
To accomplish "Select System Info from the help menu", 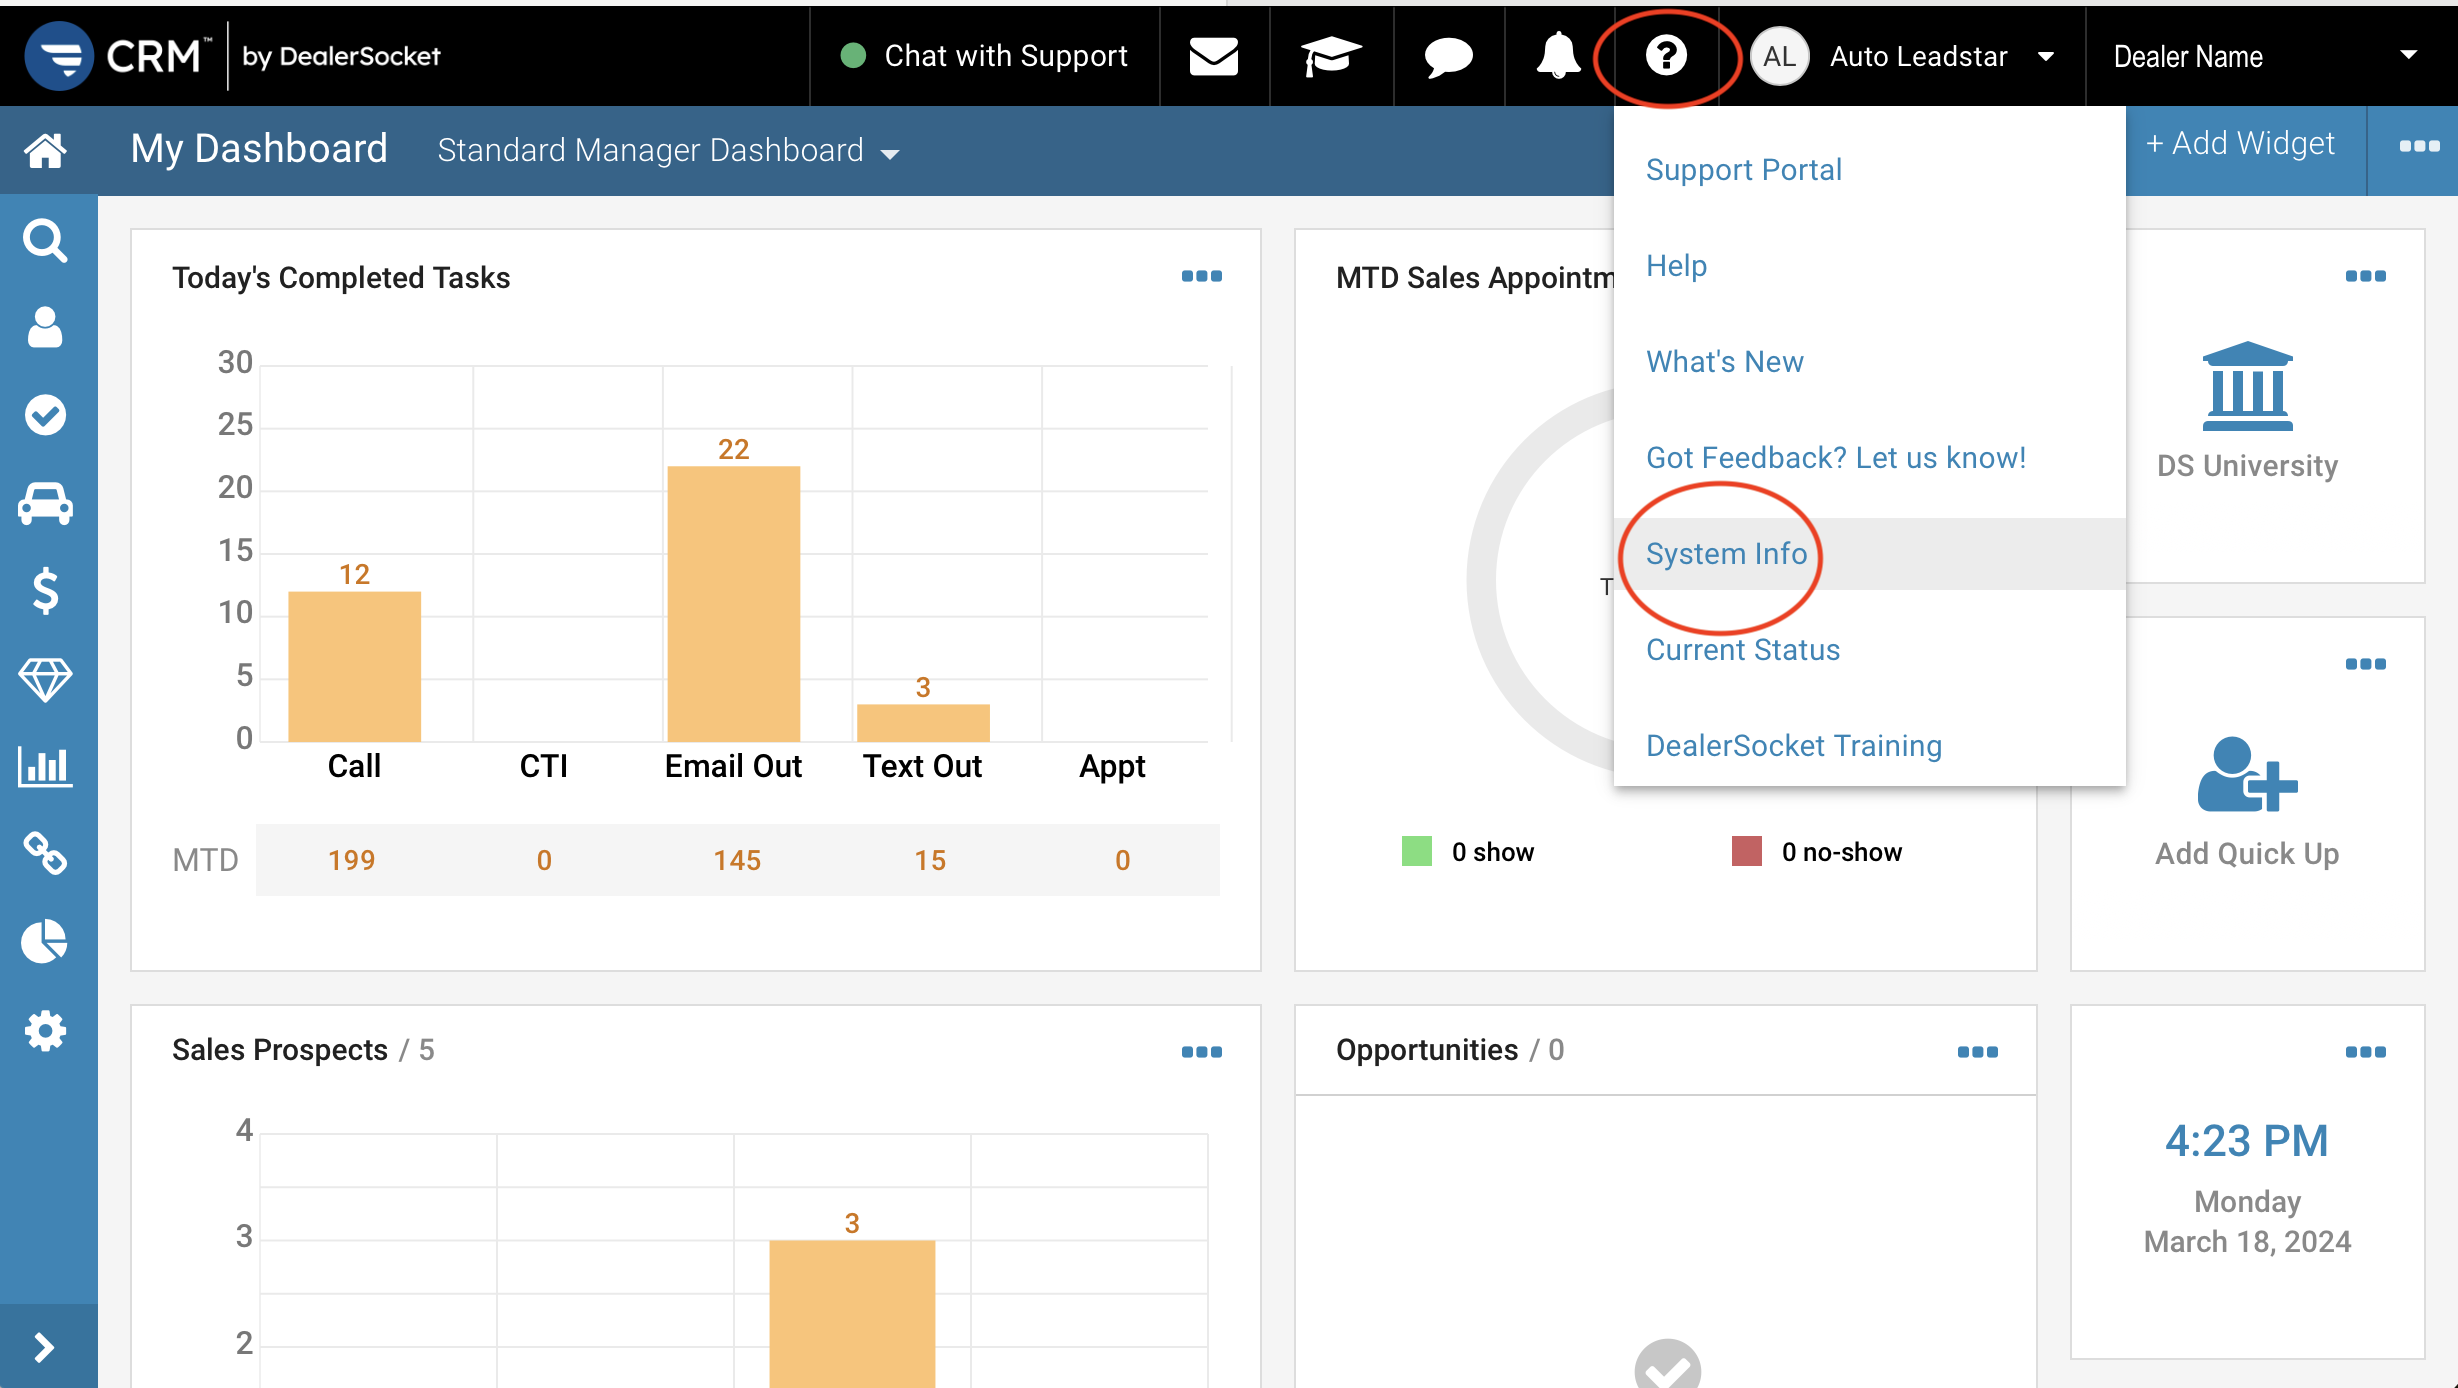I will pos(1726,554).
